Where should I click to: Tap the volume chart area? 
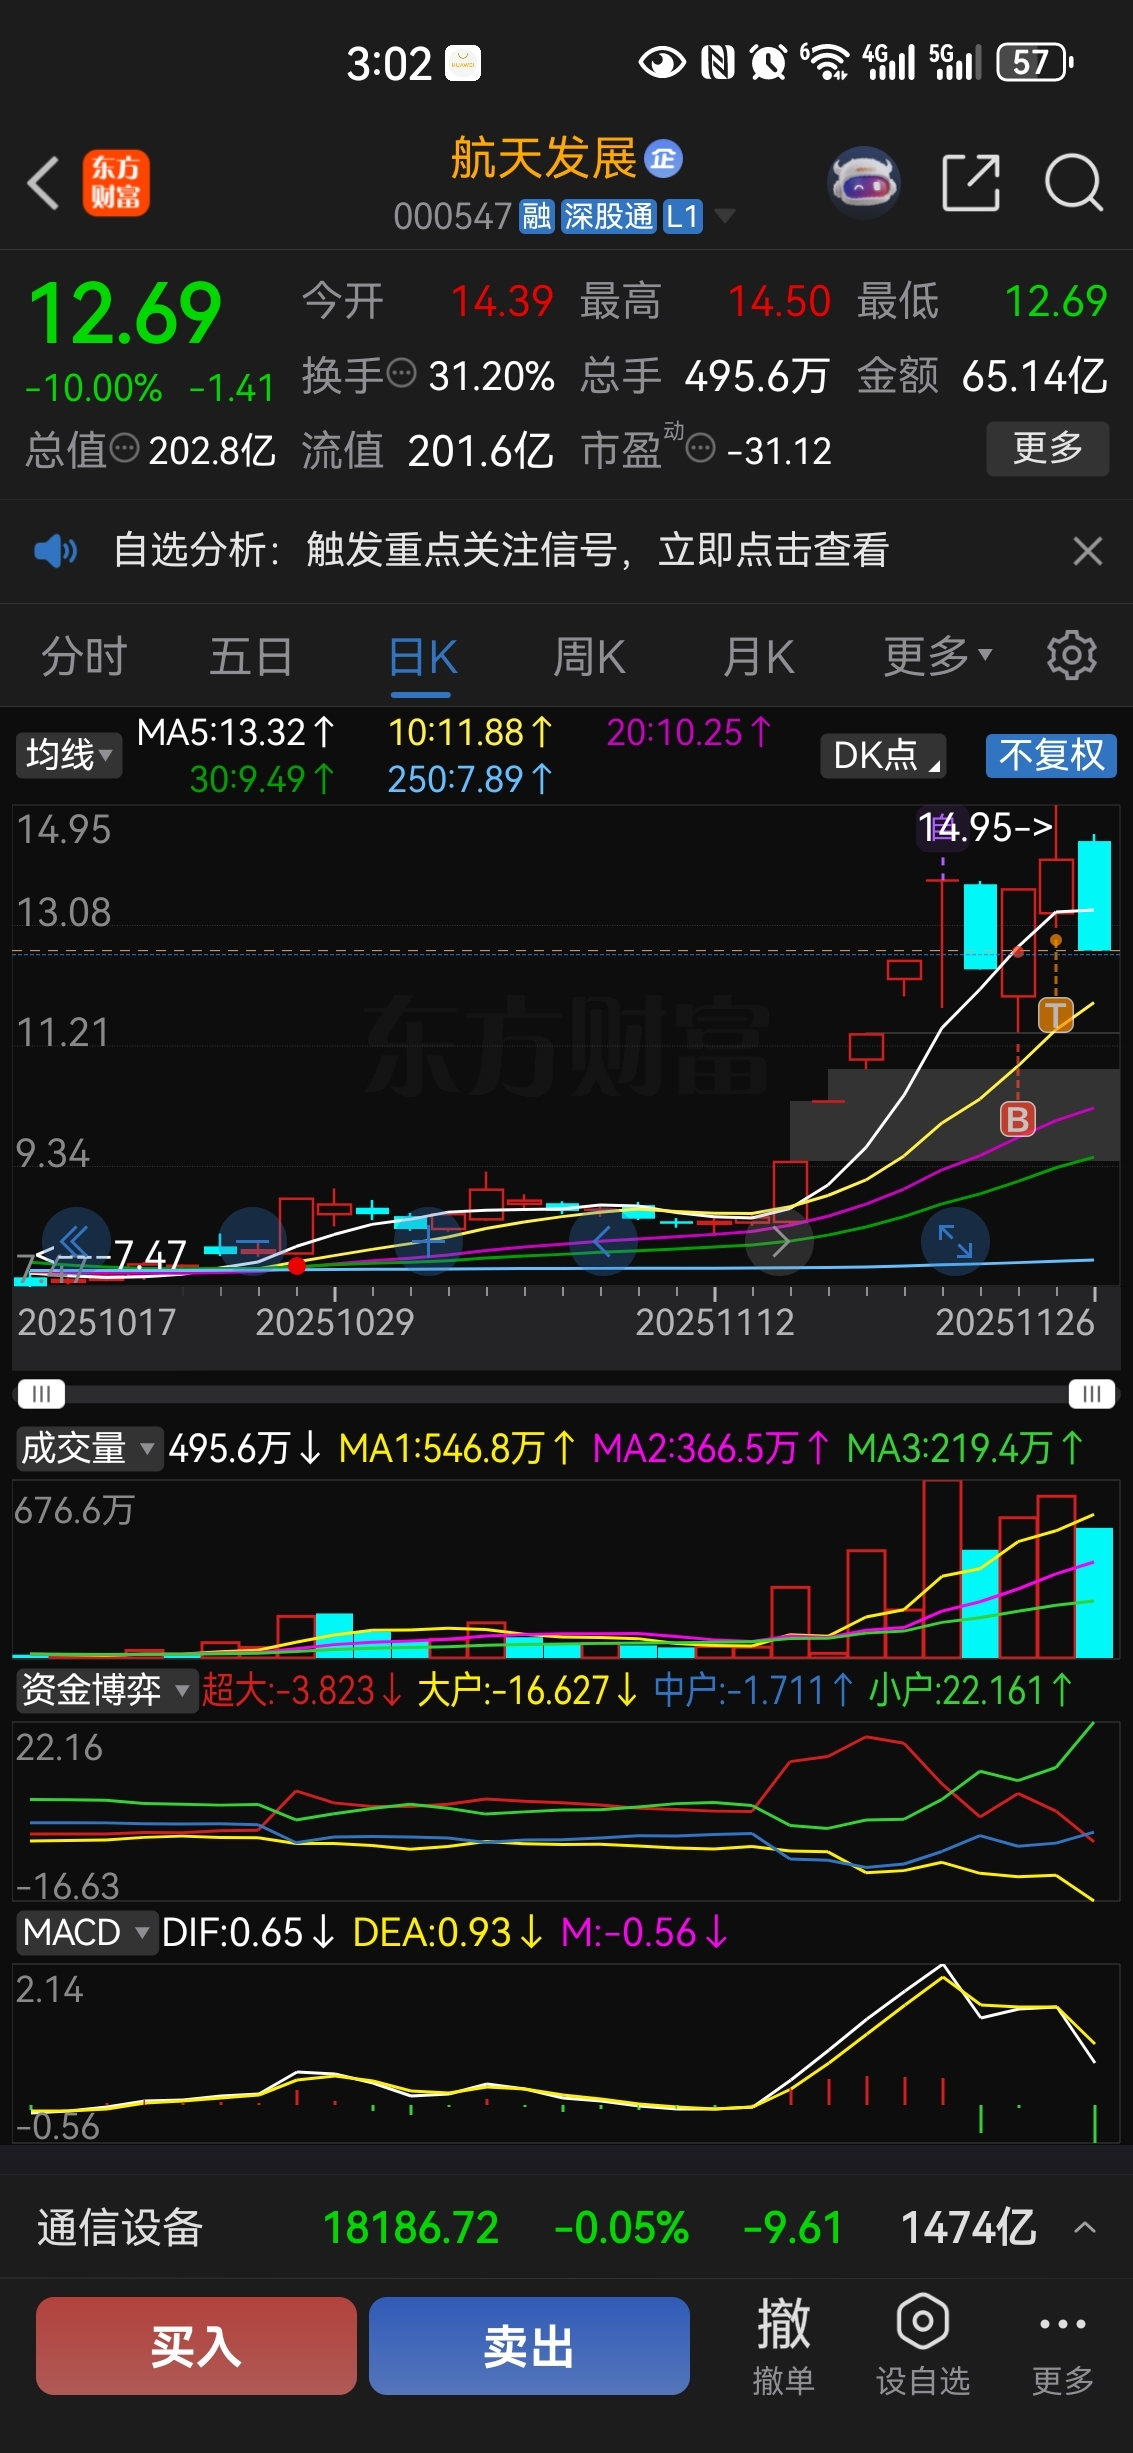tap(566, 1568)
